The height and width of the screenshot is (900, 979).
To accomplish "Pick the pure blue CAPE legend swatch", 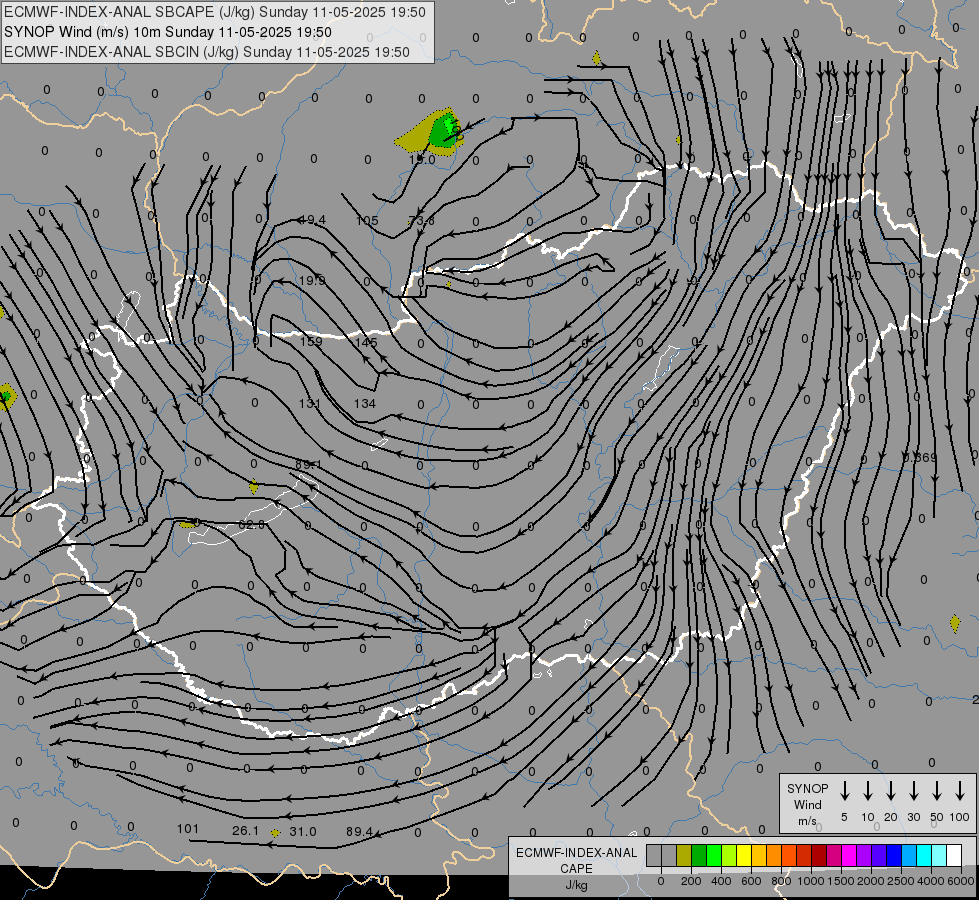I will pos(893,856).
